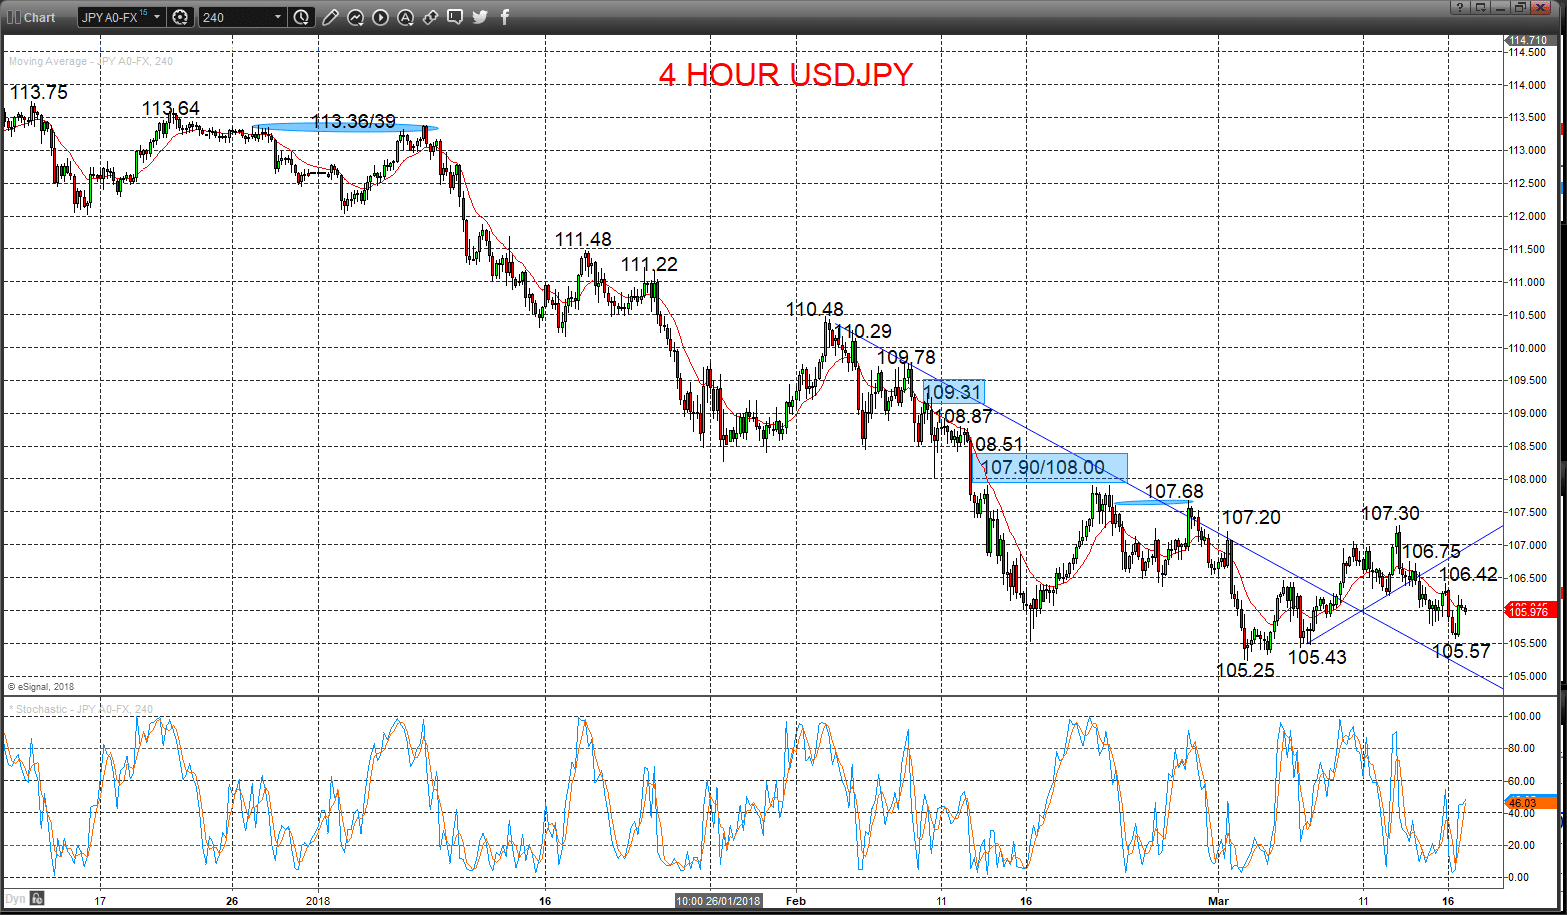Image resolution: width=1567 pixels, height=915 pixels.
Task: Open the symbol settings gear menu
Action: pos(180,17)
